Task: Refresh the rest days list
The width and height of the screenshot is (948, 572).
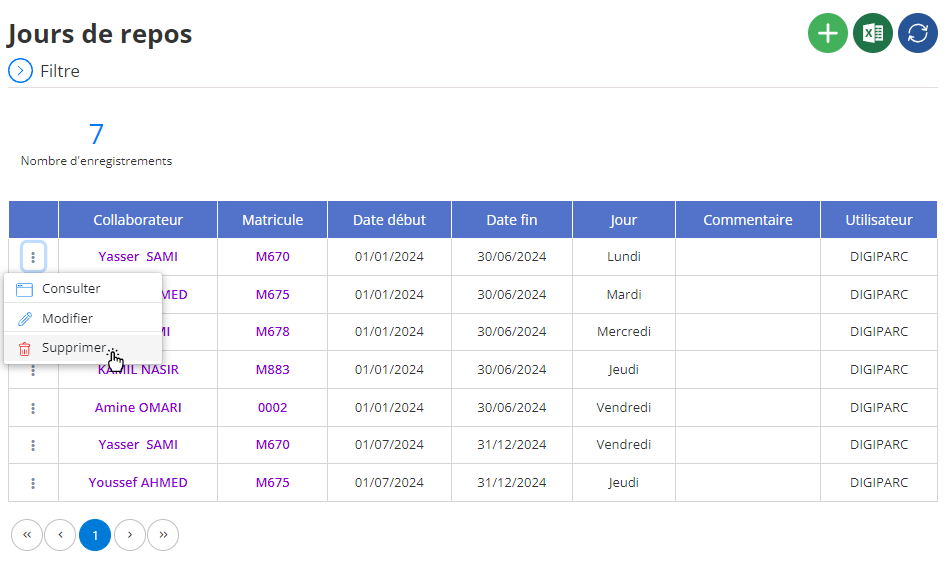Action: (x=917, y=33)
